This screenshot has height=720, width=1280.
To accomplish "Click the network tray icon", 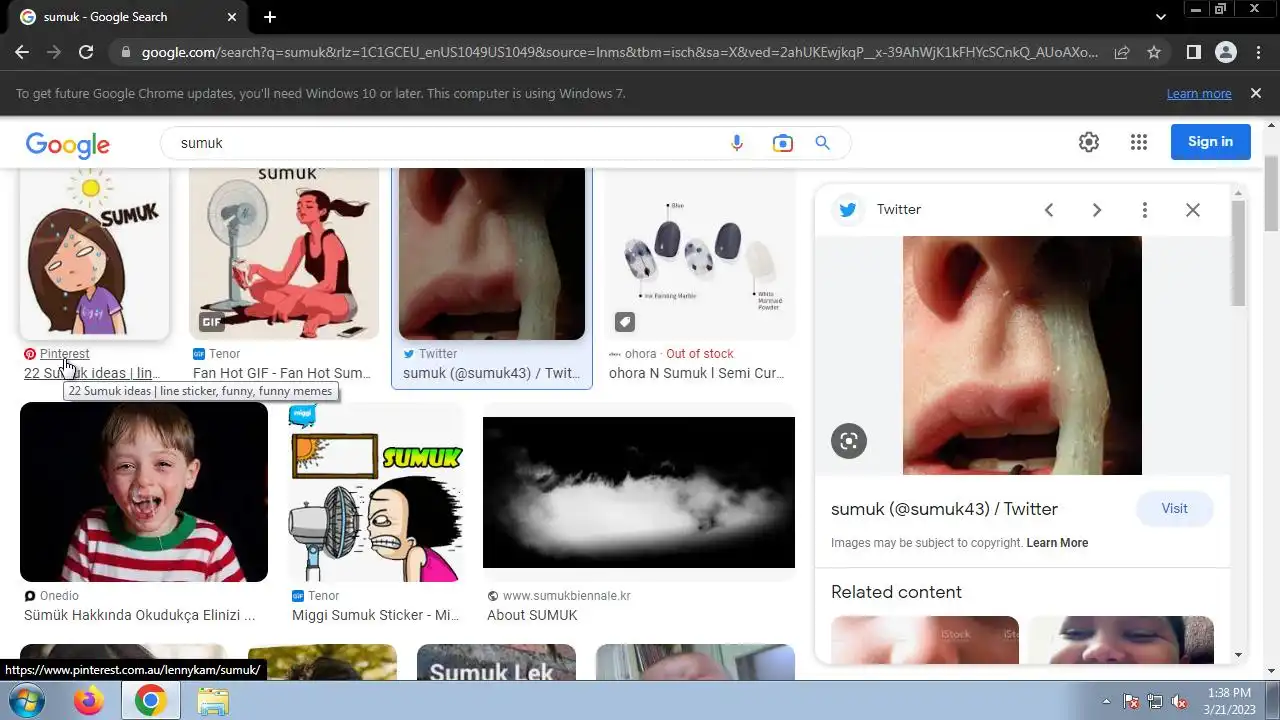I will click(x=1155, y=701).
